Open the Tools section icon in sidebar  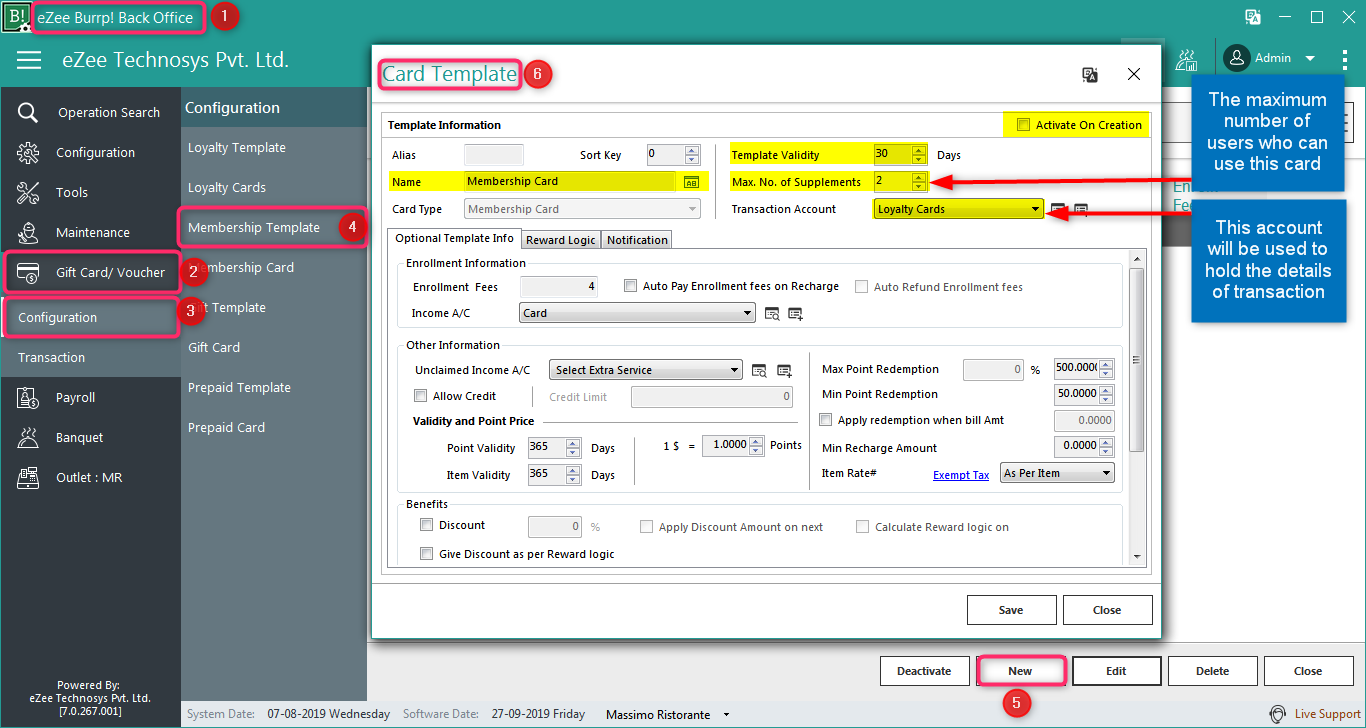tap(28, 192)
